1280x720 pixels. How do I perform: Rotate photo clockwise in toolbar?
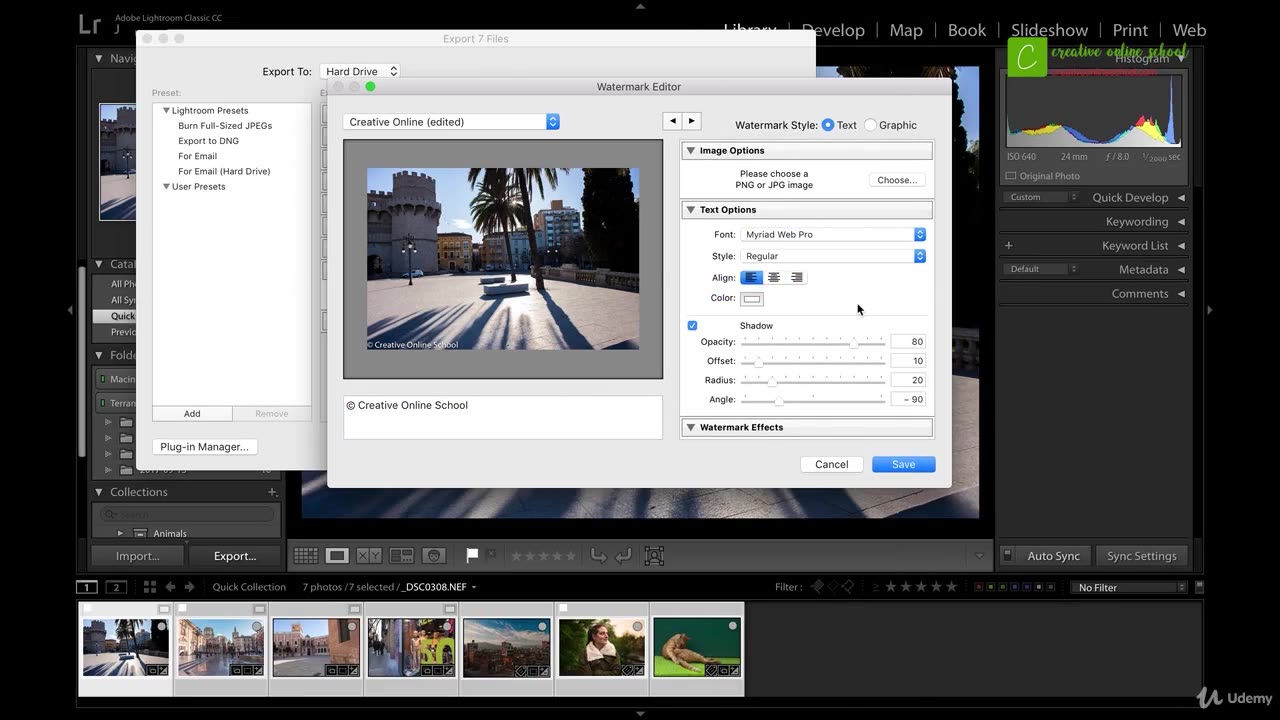tap(622, 555)
